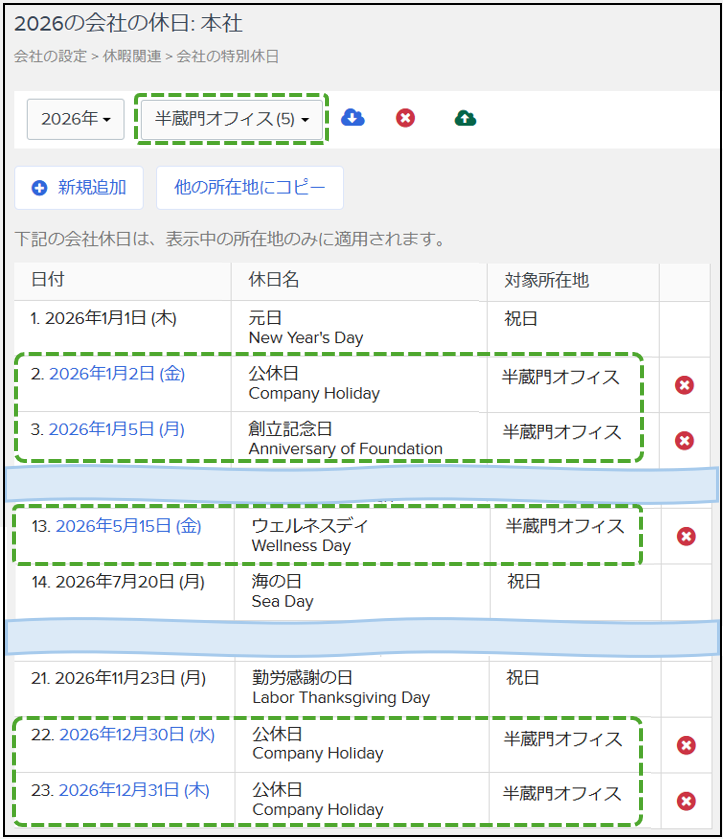The width and height of the screenshot is (723, 839).
Task: Click the blue cloud download icon
Action: (x=353, y=118)
